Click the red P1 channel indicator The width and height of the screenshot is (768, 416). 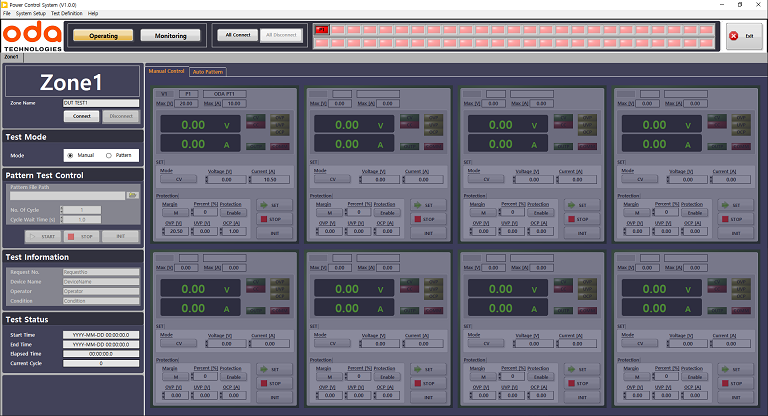pos(322,29)
